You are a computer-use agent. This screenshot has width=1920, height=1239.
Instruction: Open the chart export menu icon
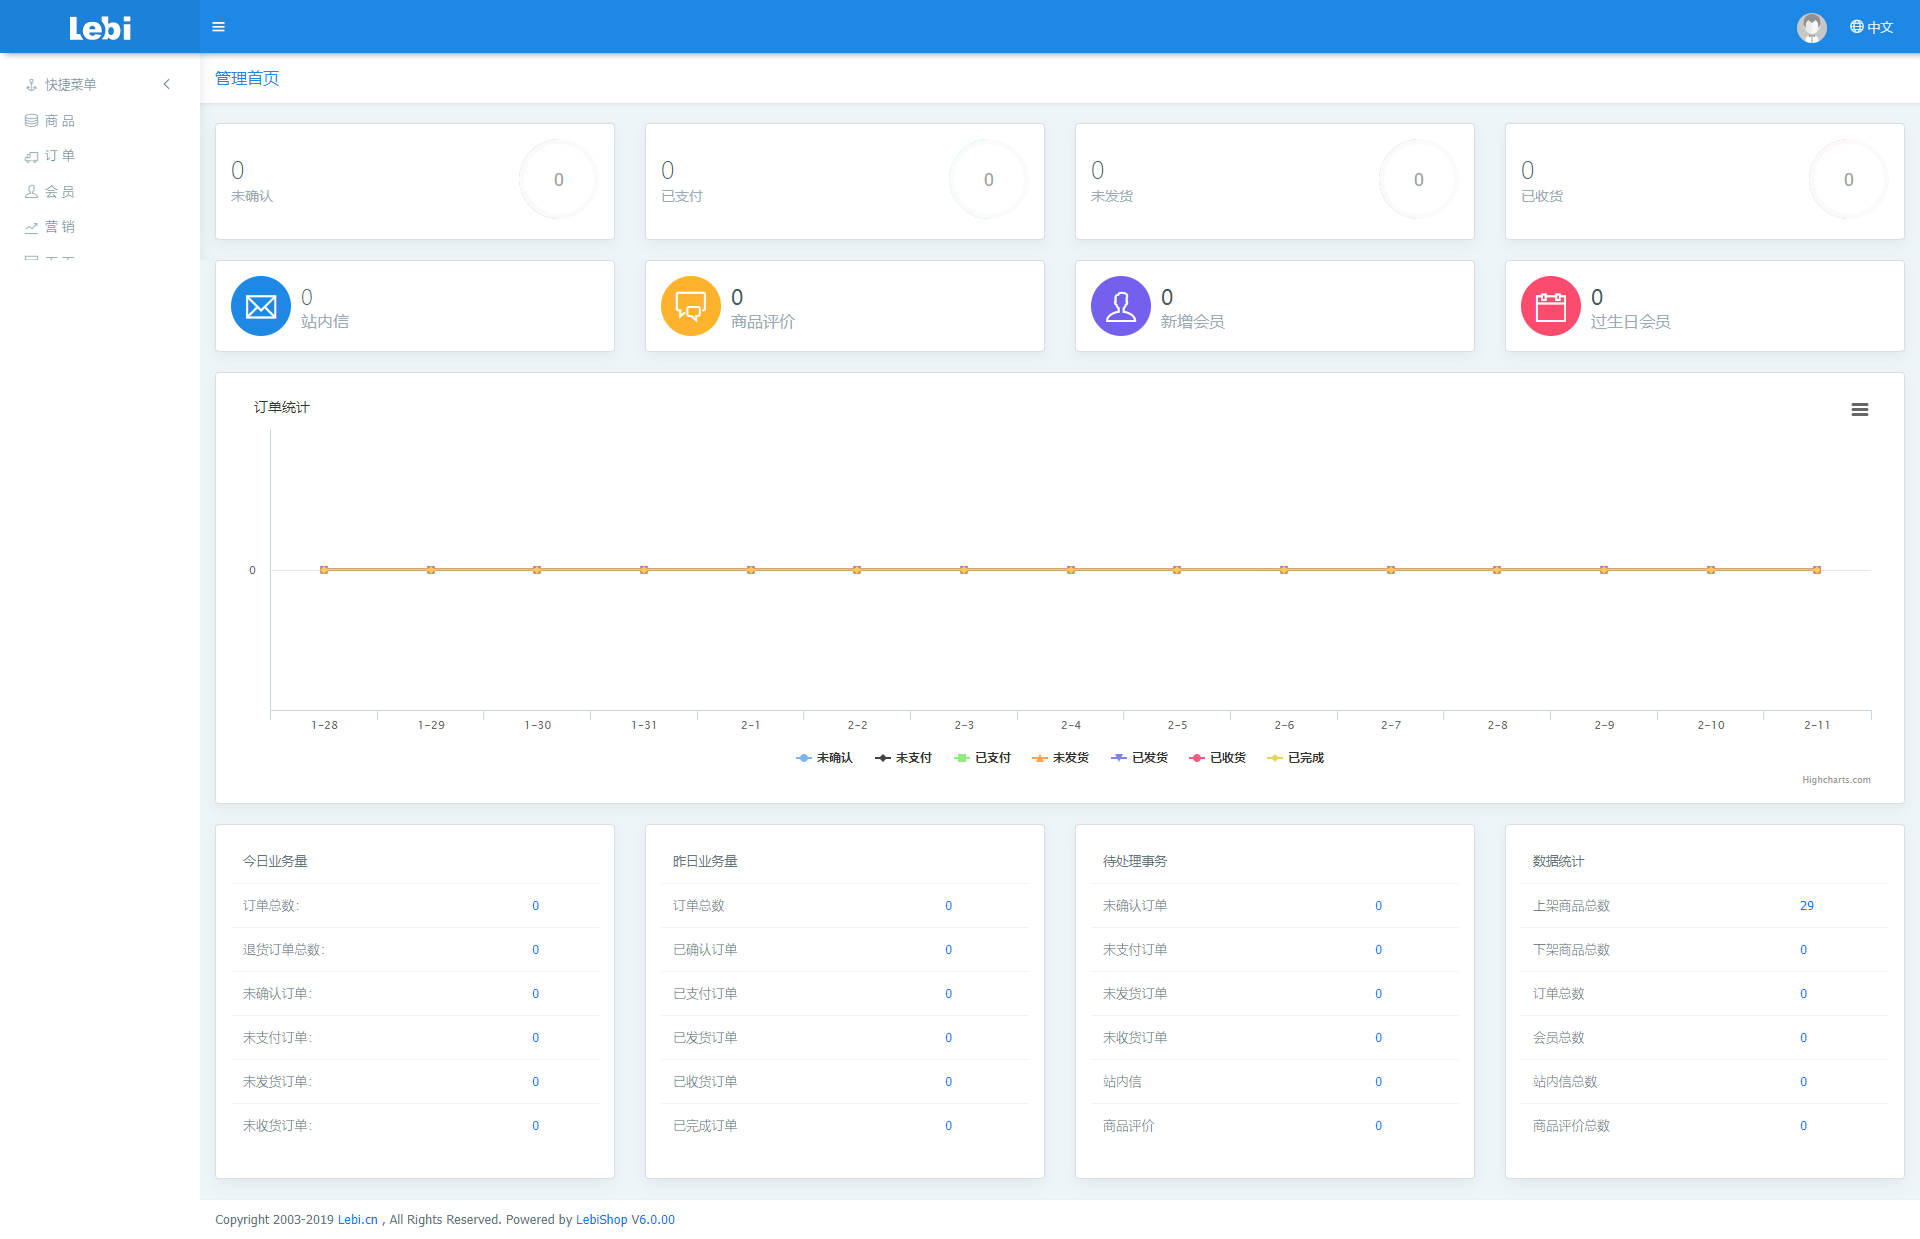(x=1859, y=409)
